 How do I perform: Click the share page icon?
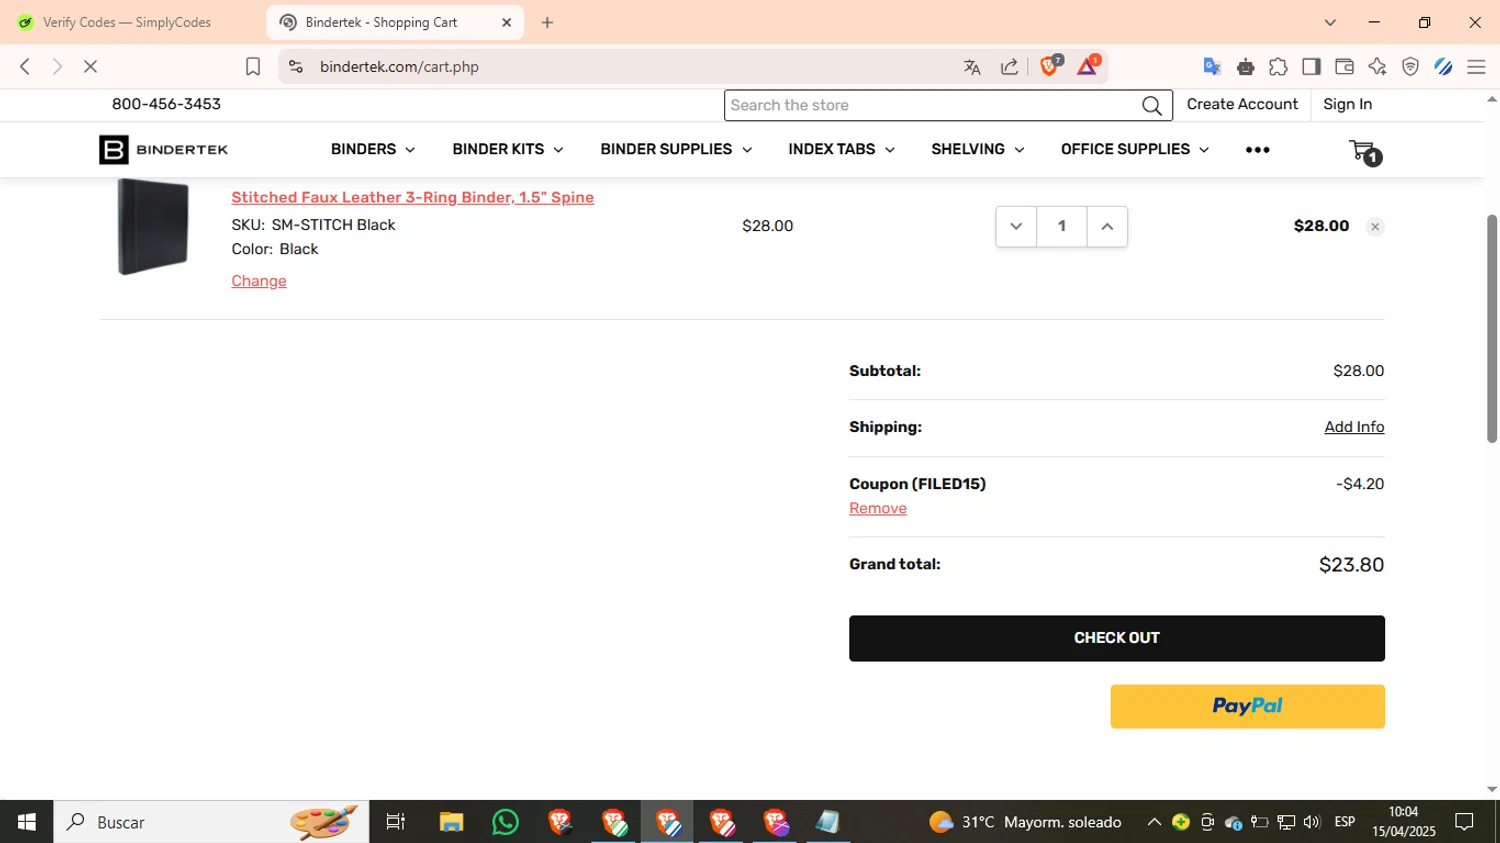(1010, 67)
